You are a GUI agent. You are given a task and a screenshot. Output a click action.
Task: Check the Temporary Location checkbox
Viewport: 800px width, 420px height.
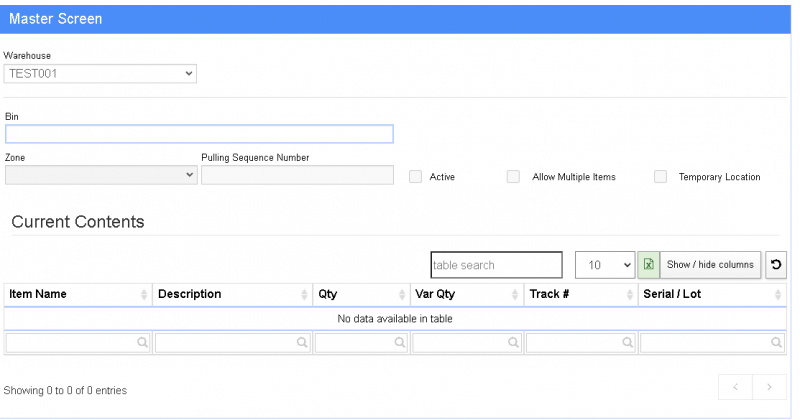pos(660,177)
